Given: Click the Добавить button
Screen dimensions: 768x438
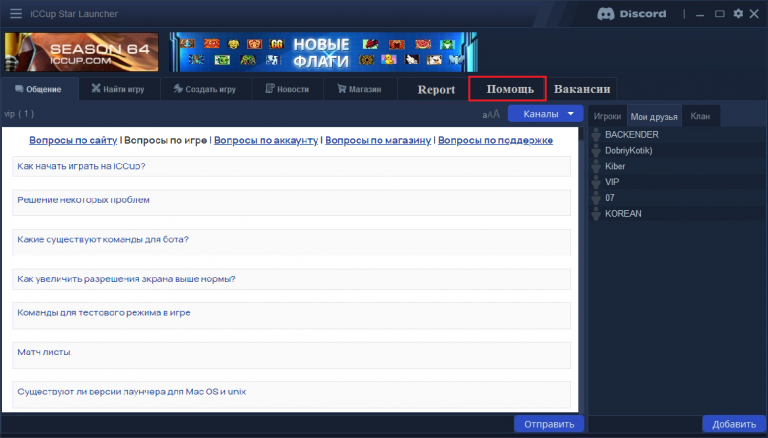Looking at the screenshot, I should click(x=734, y=424).
